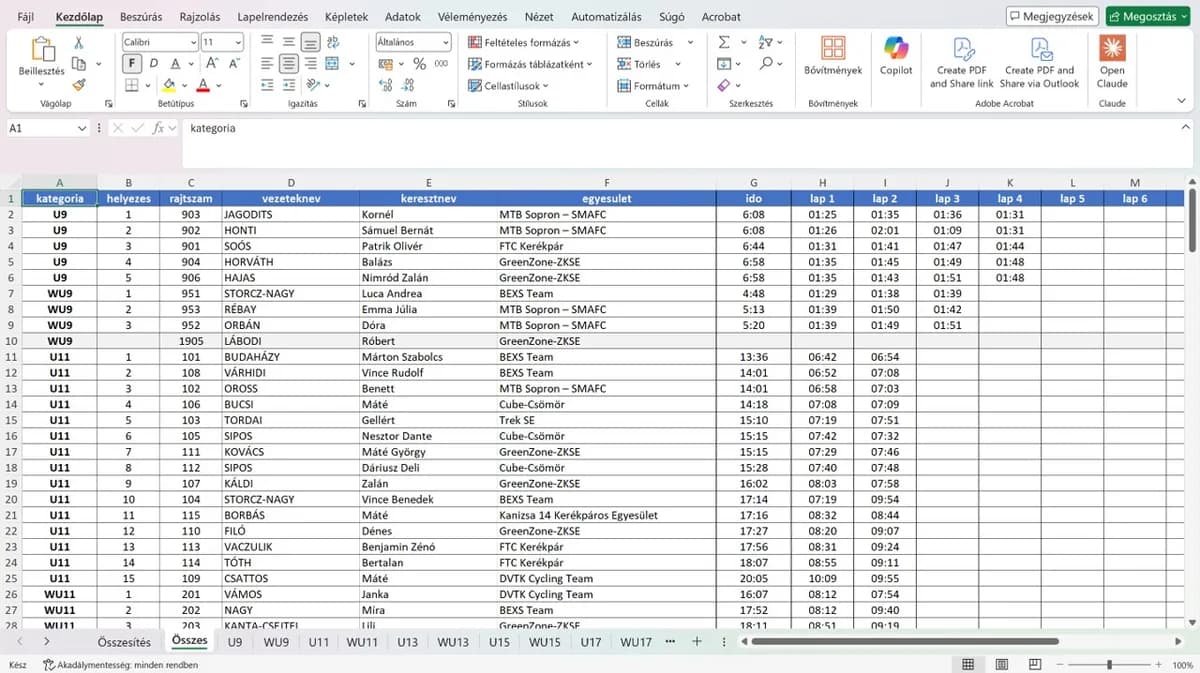Increase decimal places icon
The image size is (1200, 673).
pyautogui.click(x=386, y=86)
